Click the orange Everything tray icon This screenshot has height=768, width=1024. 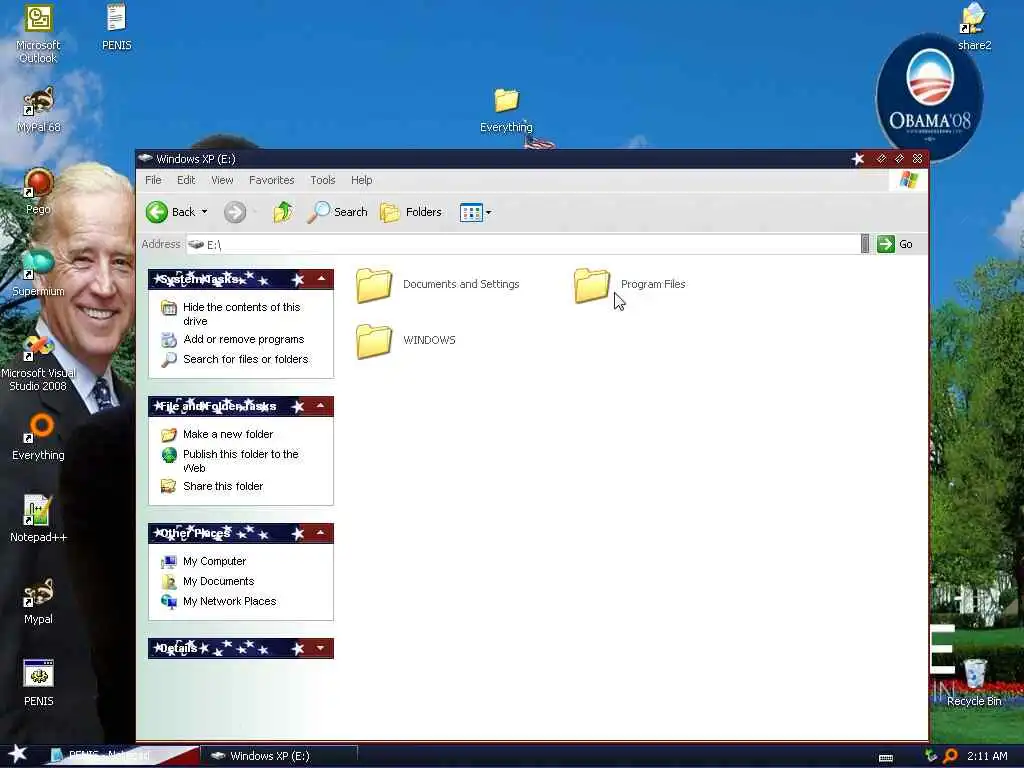pos(950,756)
